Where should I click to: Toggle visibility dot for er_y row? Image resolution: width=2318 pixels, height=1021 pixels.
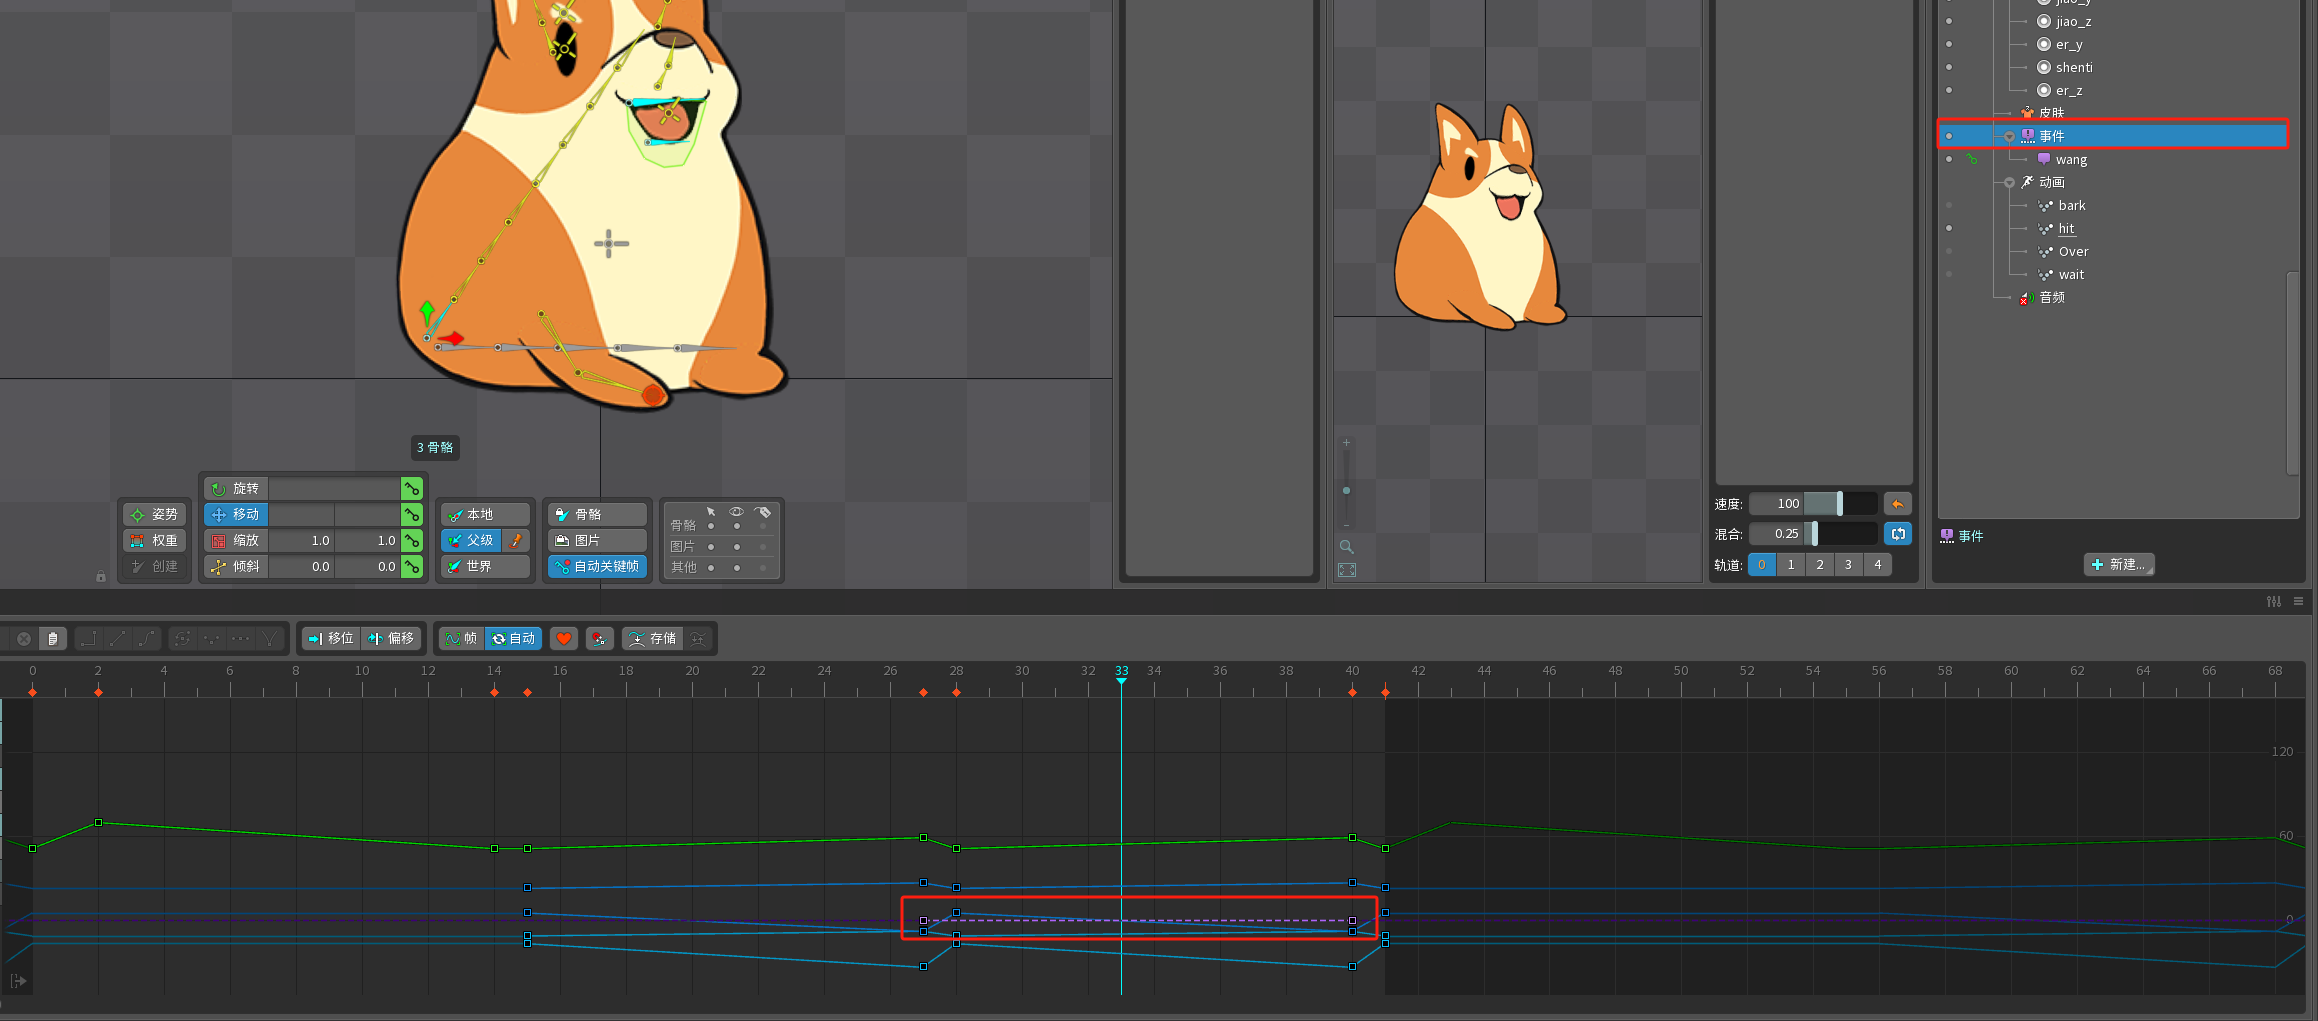[x=1949, y=44]
